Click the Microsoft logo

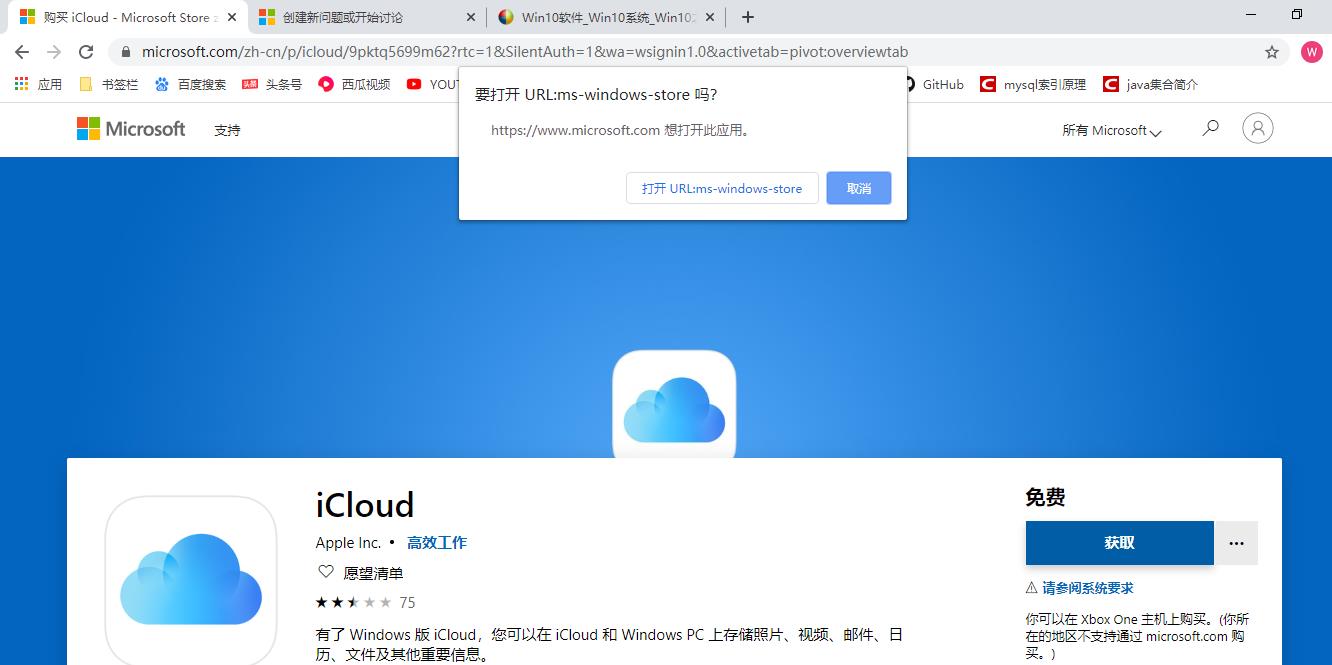(131, 129)
